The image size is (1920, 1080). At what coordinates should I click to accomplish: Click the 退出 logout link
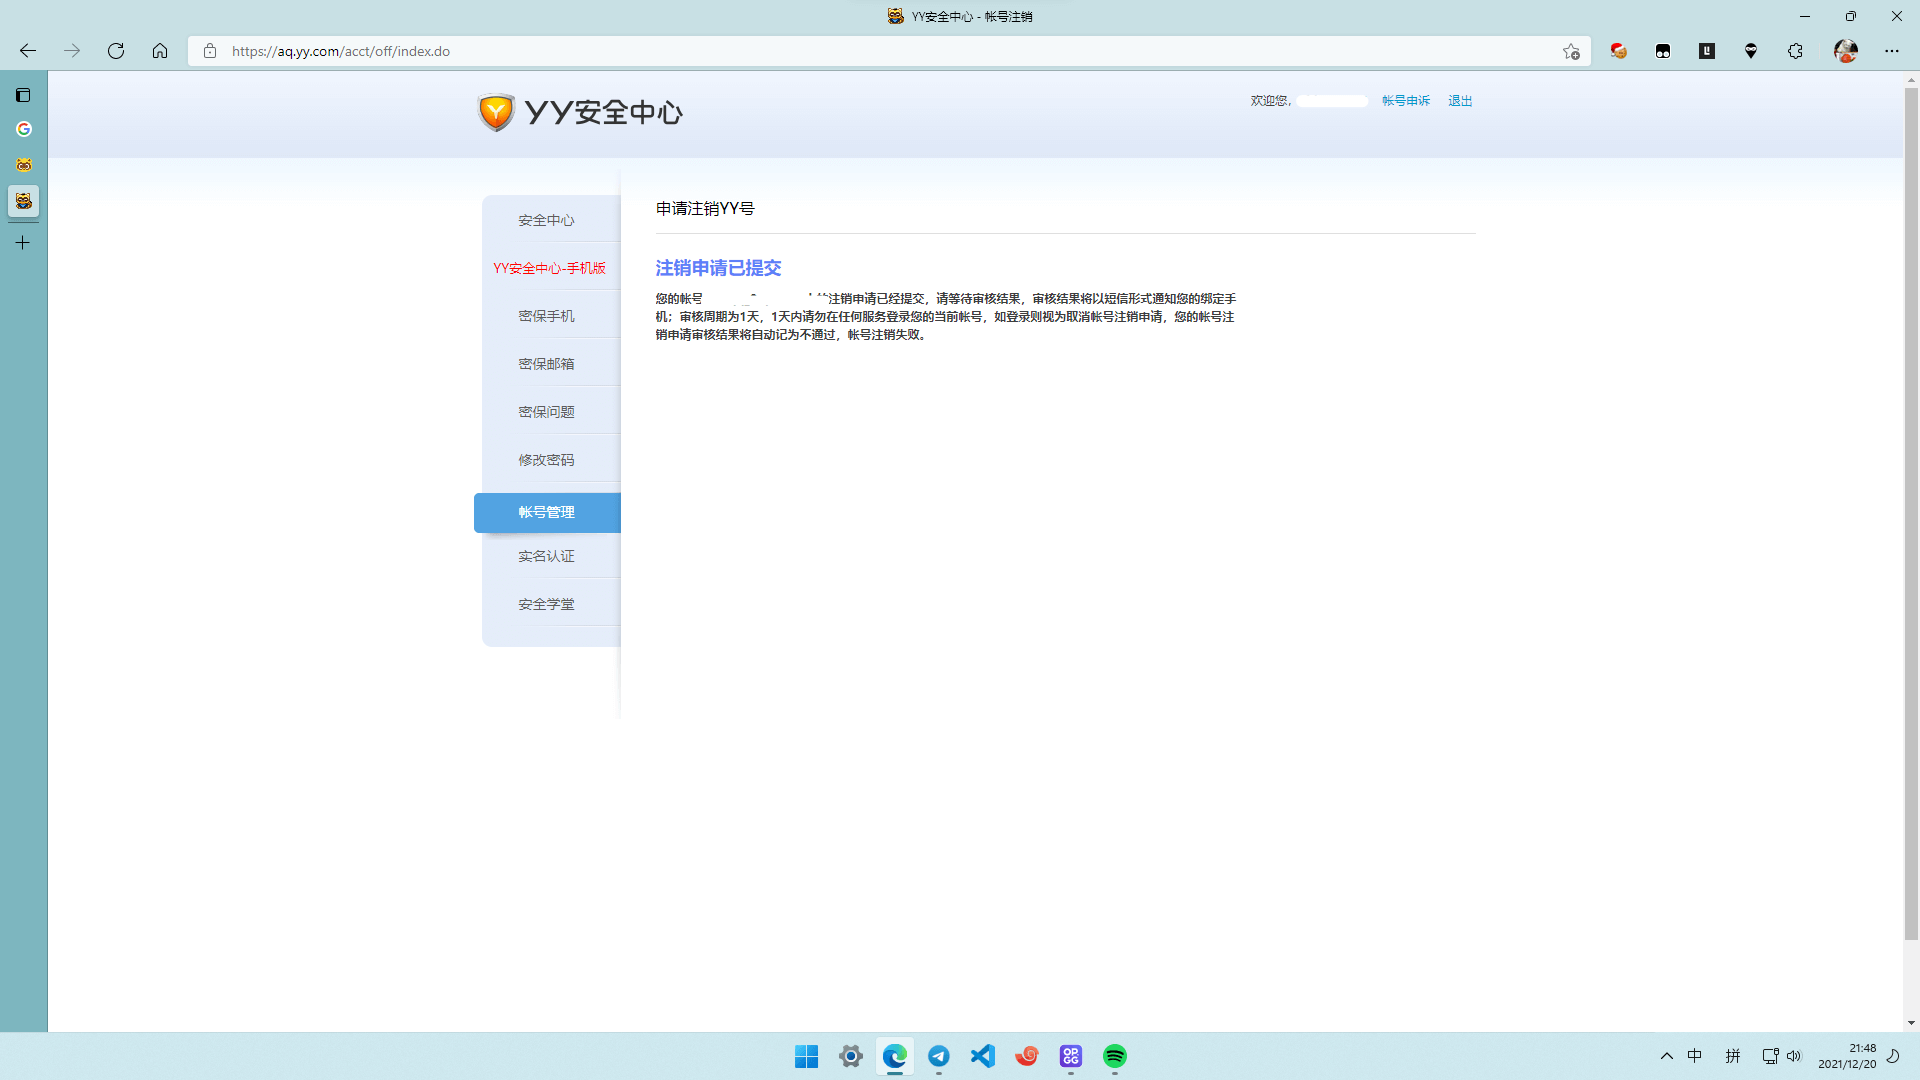pos(1460,101)
